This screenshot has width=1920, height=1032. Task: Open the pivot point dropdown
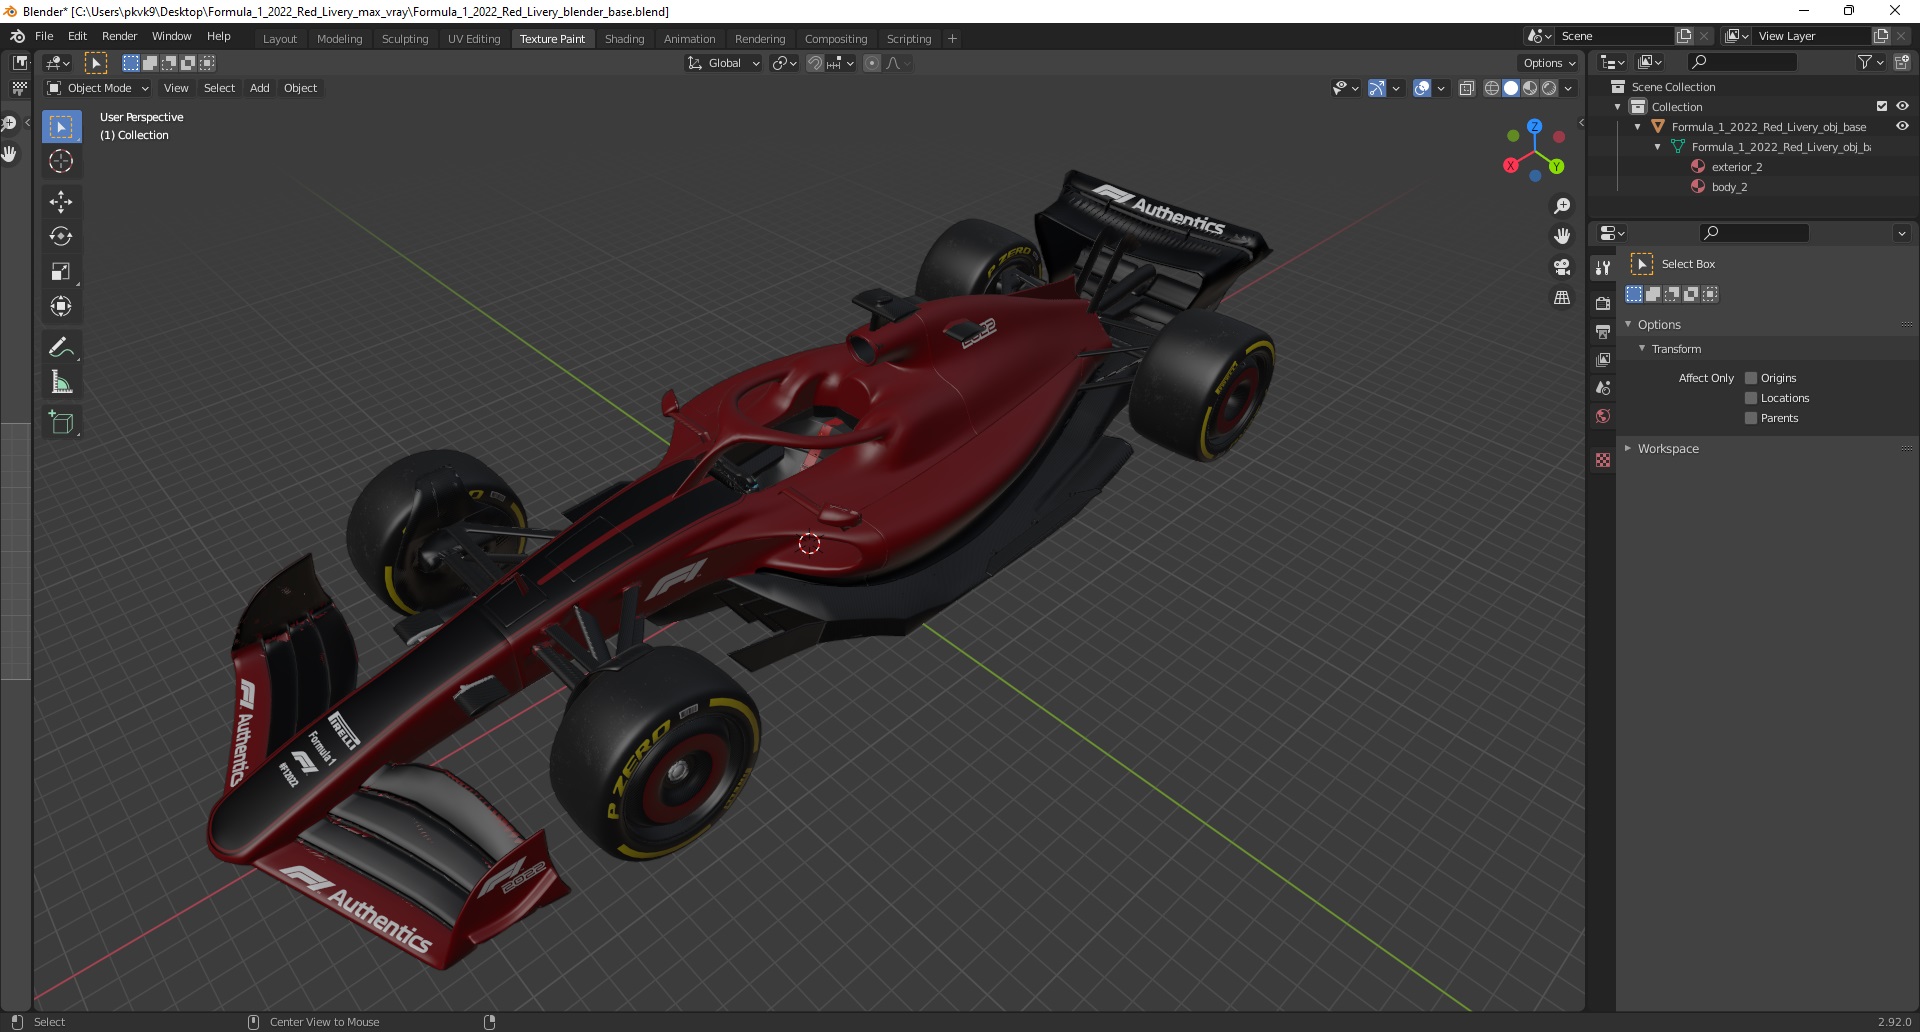click(785, 63)
